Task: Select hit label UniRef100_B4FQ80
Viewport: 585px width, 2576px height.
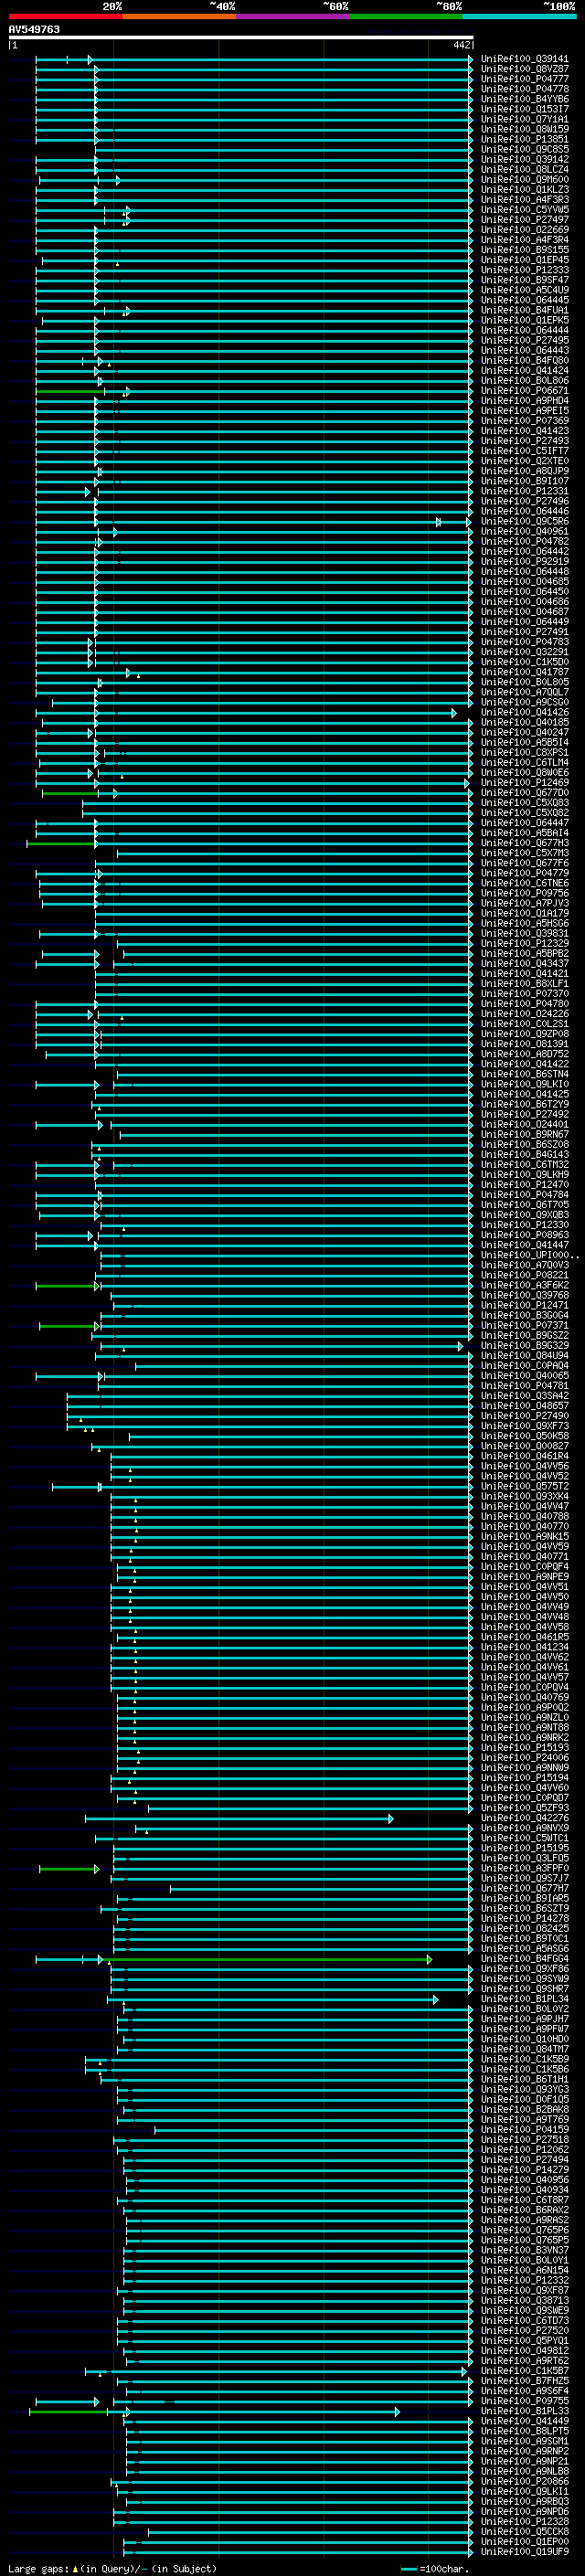Action: click(525, 360)
